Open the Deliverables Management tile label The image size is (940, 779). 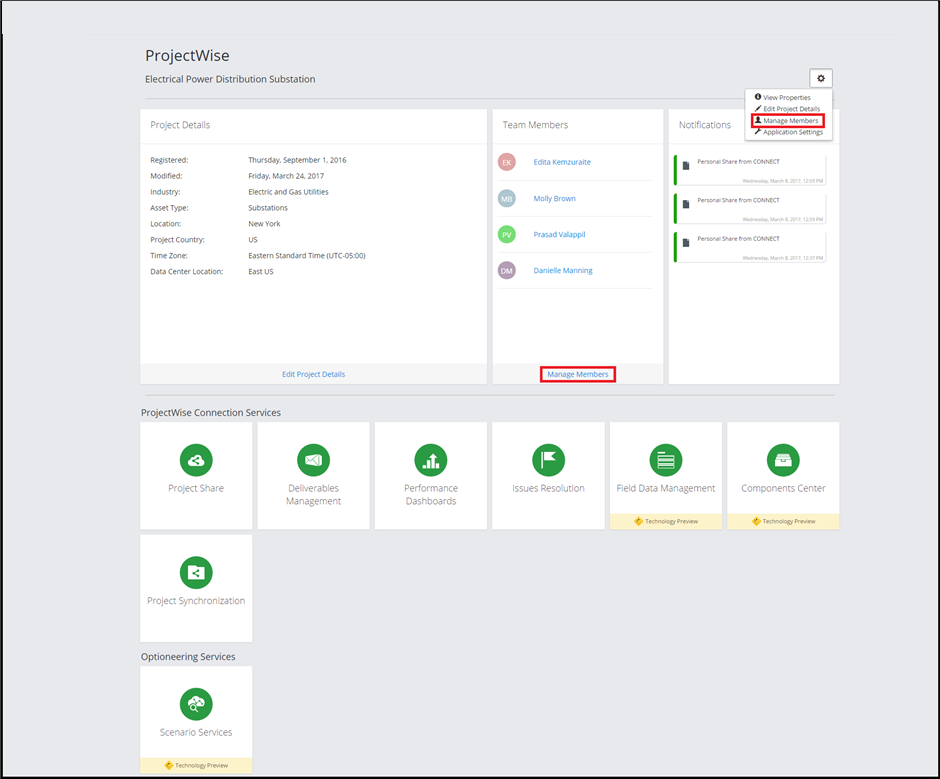314,495
